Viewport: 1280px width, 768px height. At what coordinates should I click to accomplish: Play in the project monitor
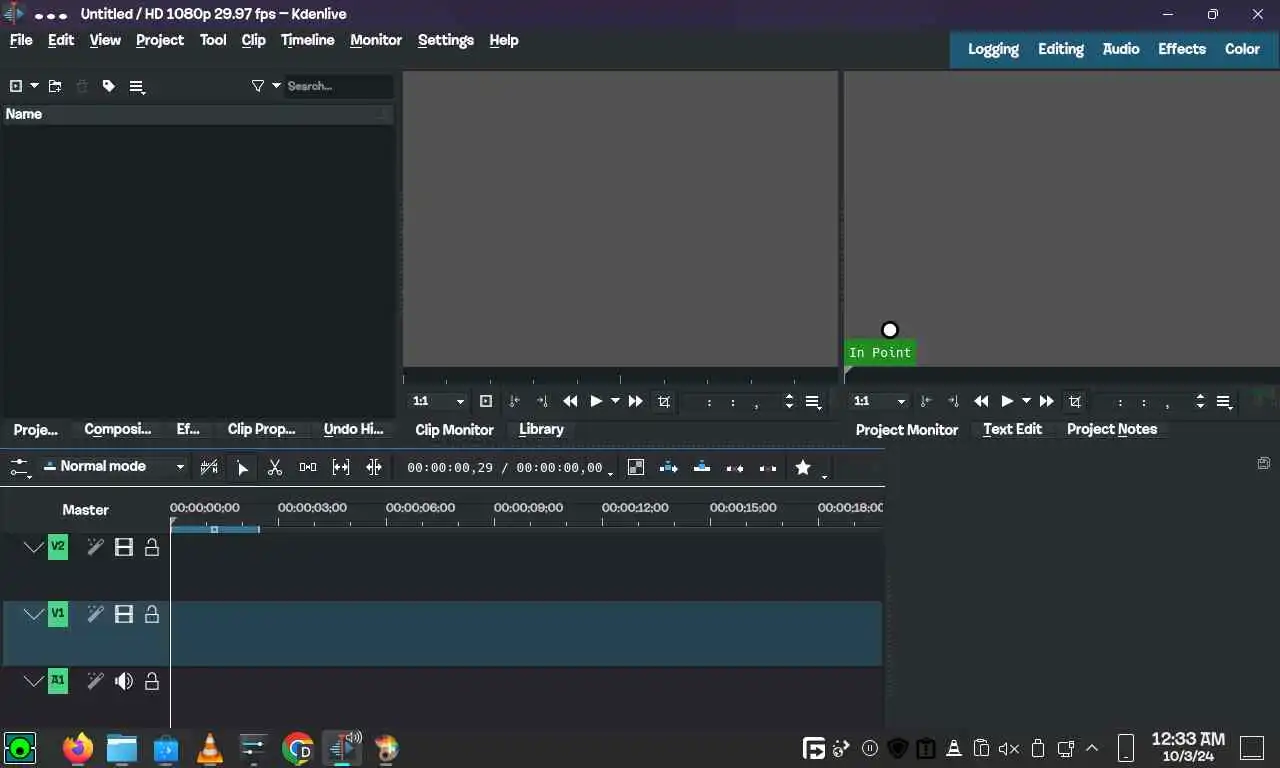tap(1007, 401)
